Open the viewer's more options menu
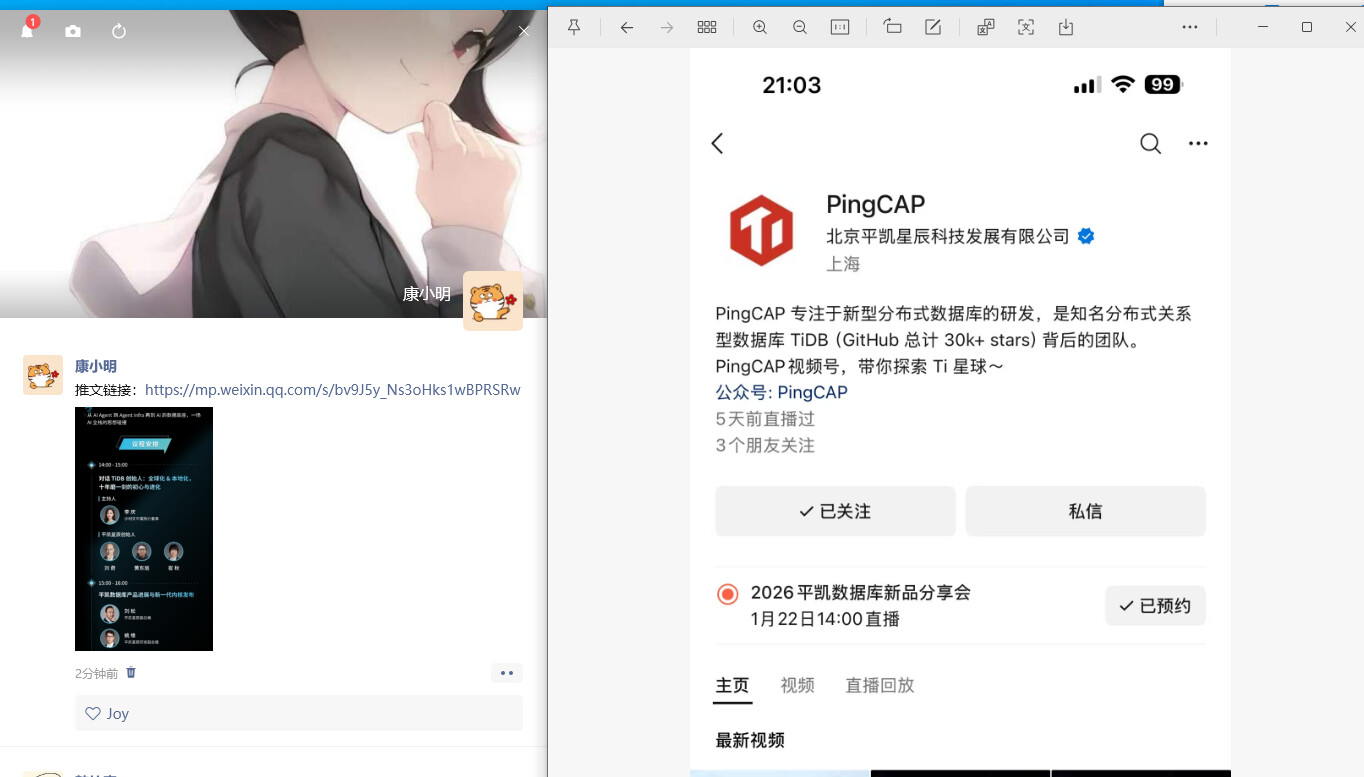The height and width of the screenshot is (777, 1364). [1190, 27]
